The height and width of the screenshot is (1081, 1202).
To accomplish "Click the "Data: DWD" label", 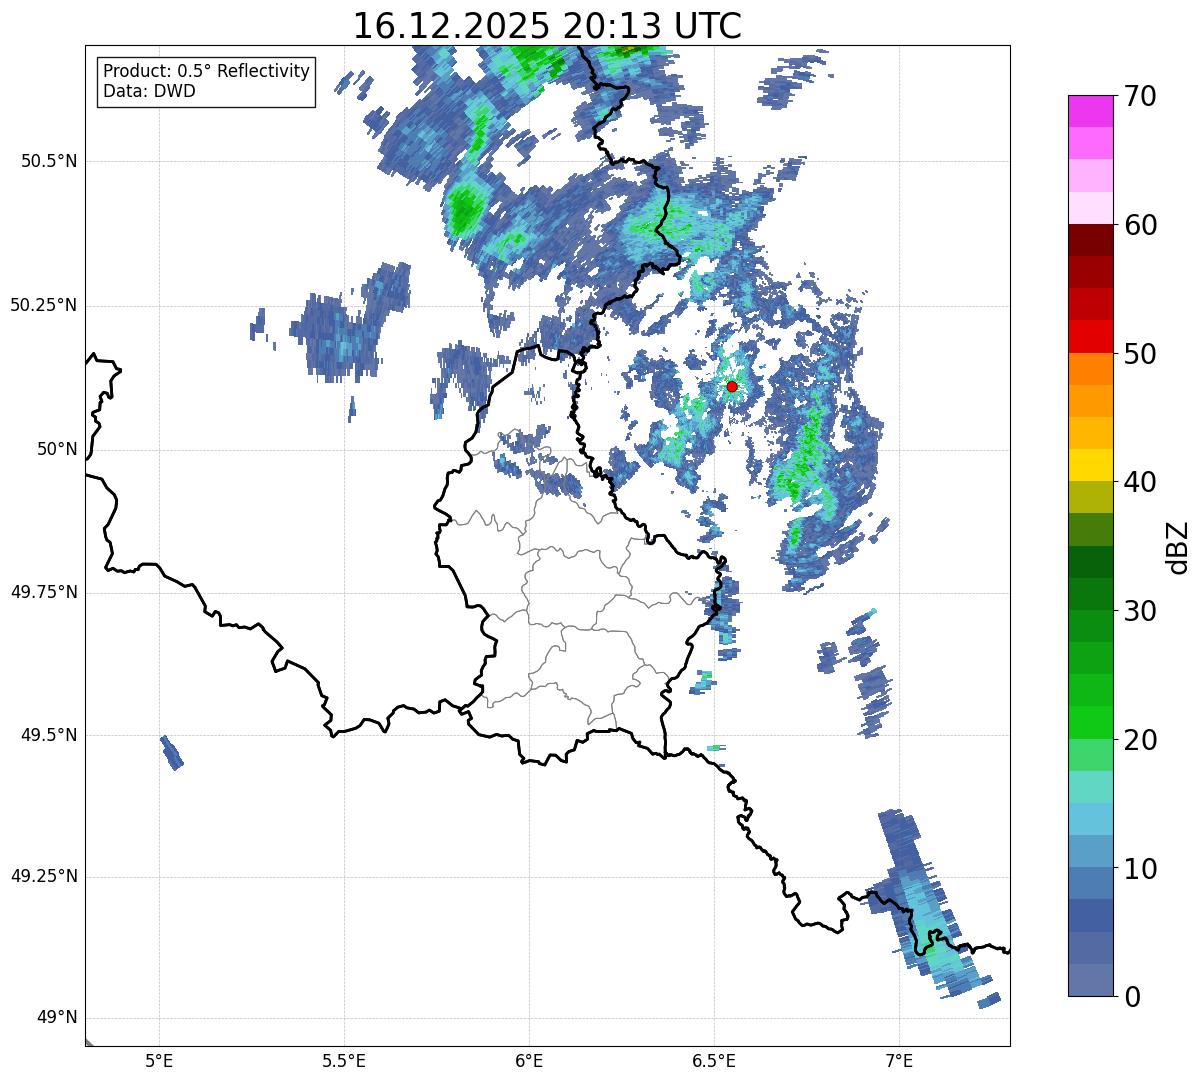I will [149, 91].
